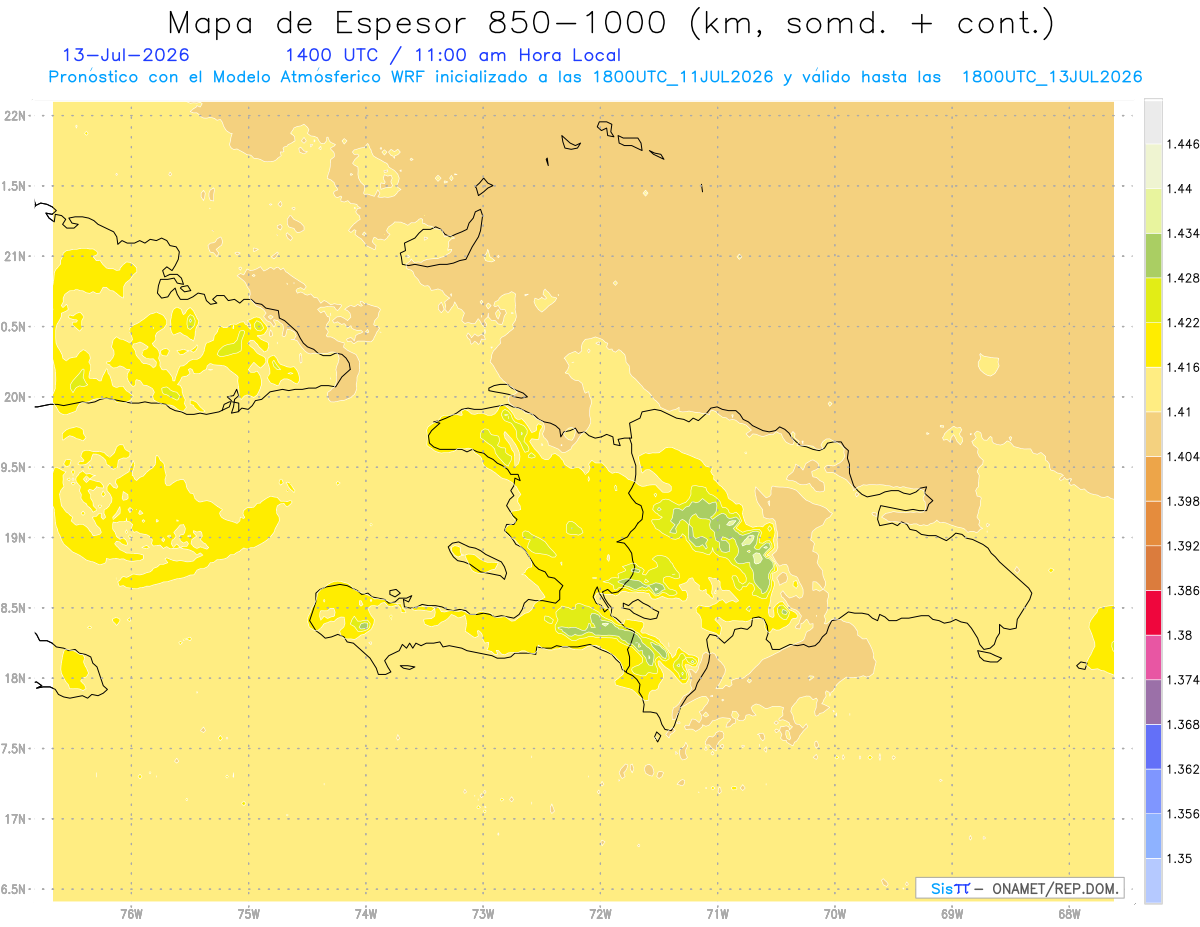Click the '18N' latitude label
This screenshot has height=927, width=1200.
point(16,678)
